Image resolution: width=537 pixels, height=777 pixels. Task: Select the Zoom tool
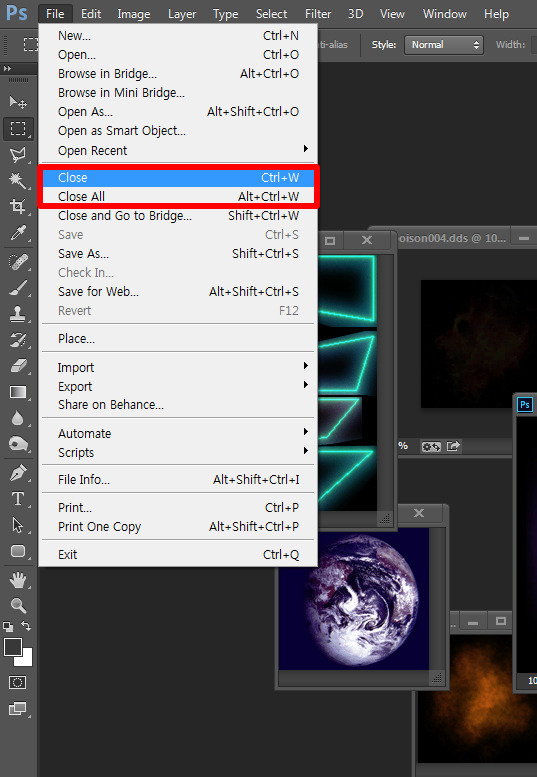pyautogui.click(x=18, y=606)
